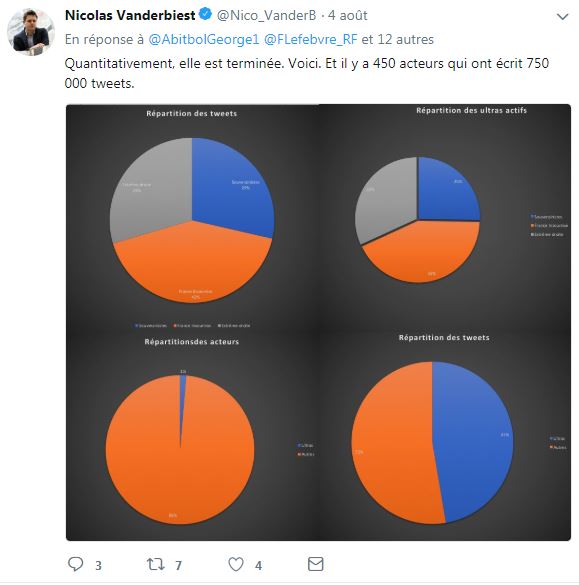
Task: Click the reply speech bubble icon
Action: click(x=75, y=564)
